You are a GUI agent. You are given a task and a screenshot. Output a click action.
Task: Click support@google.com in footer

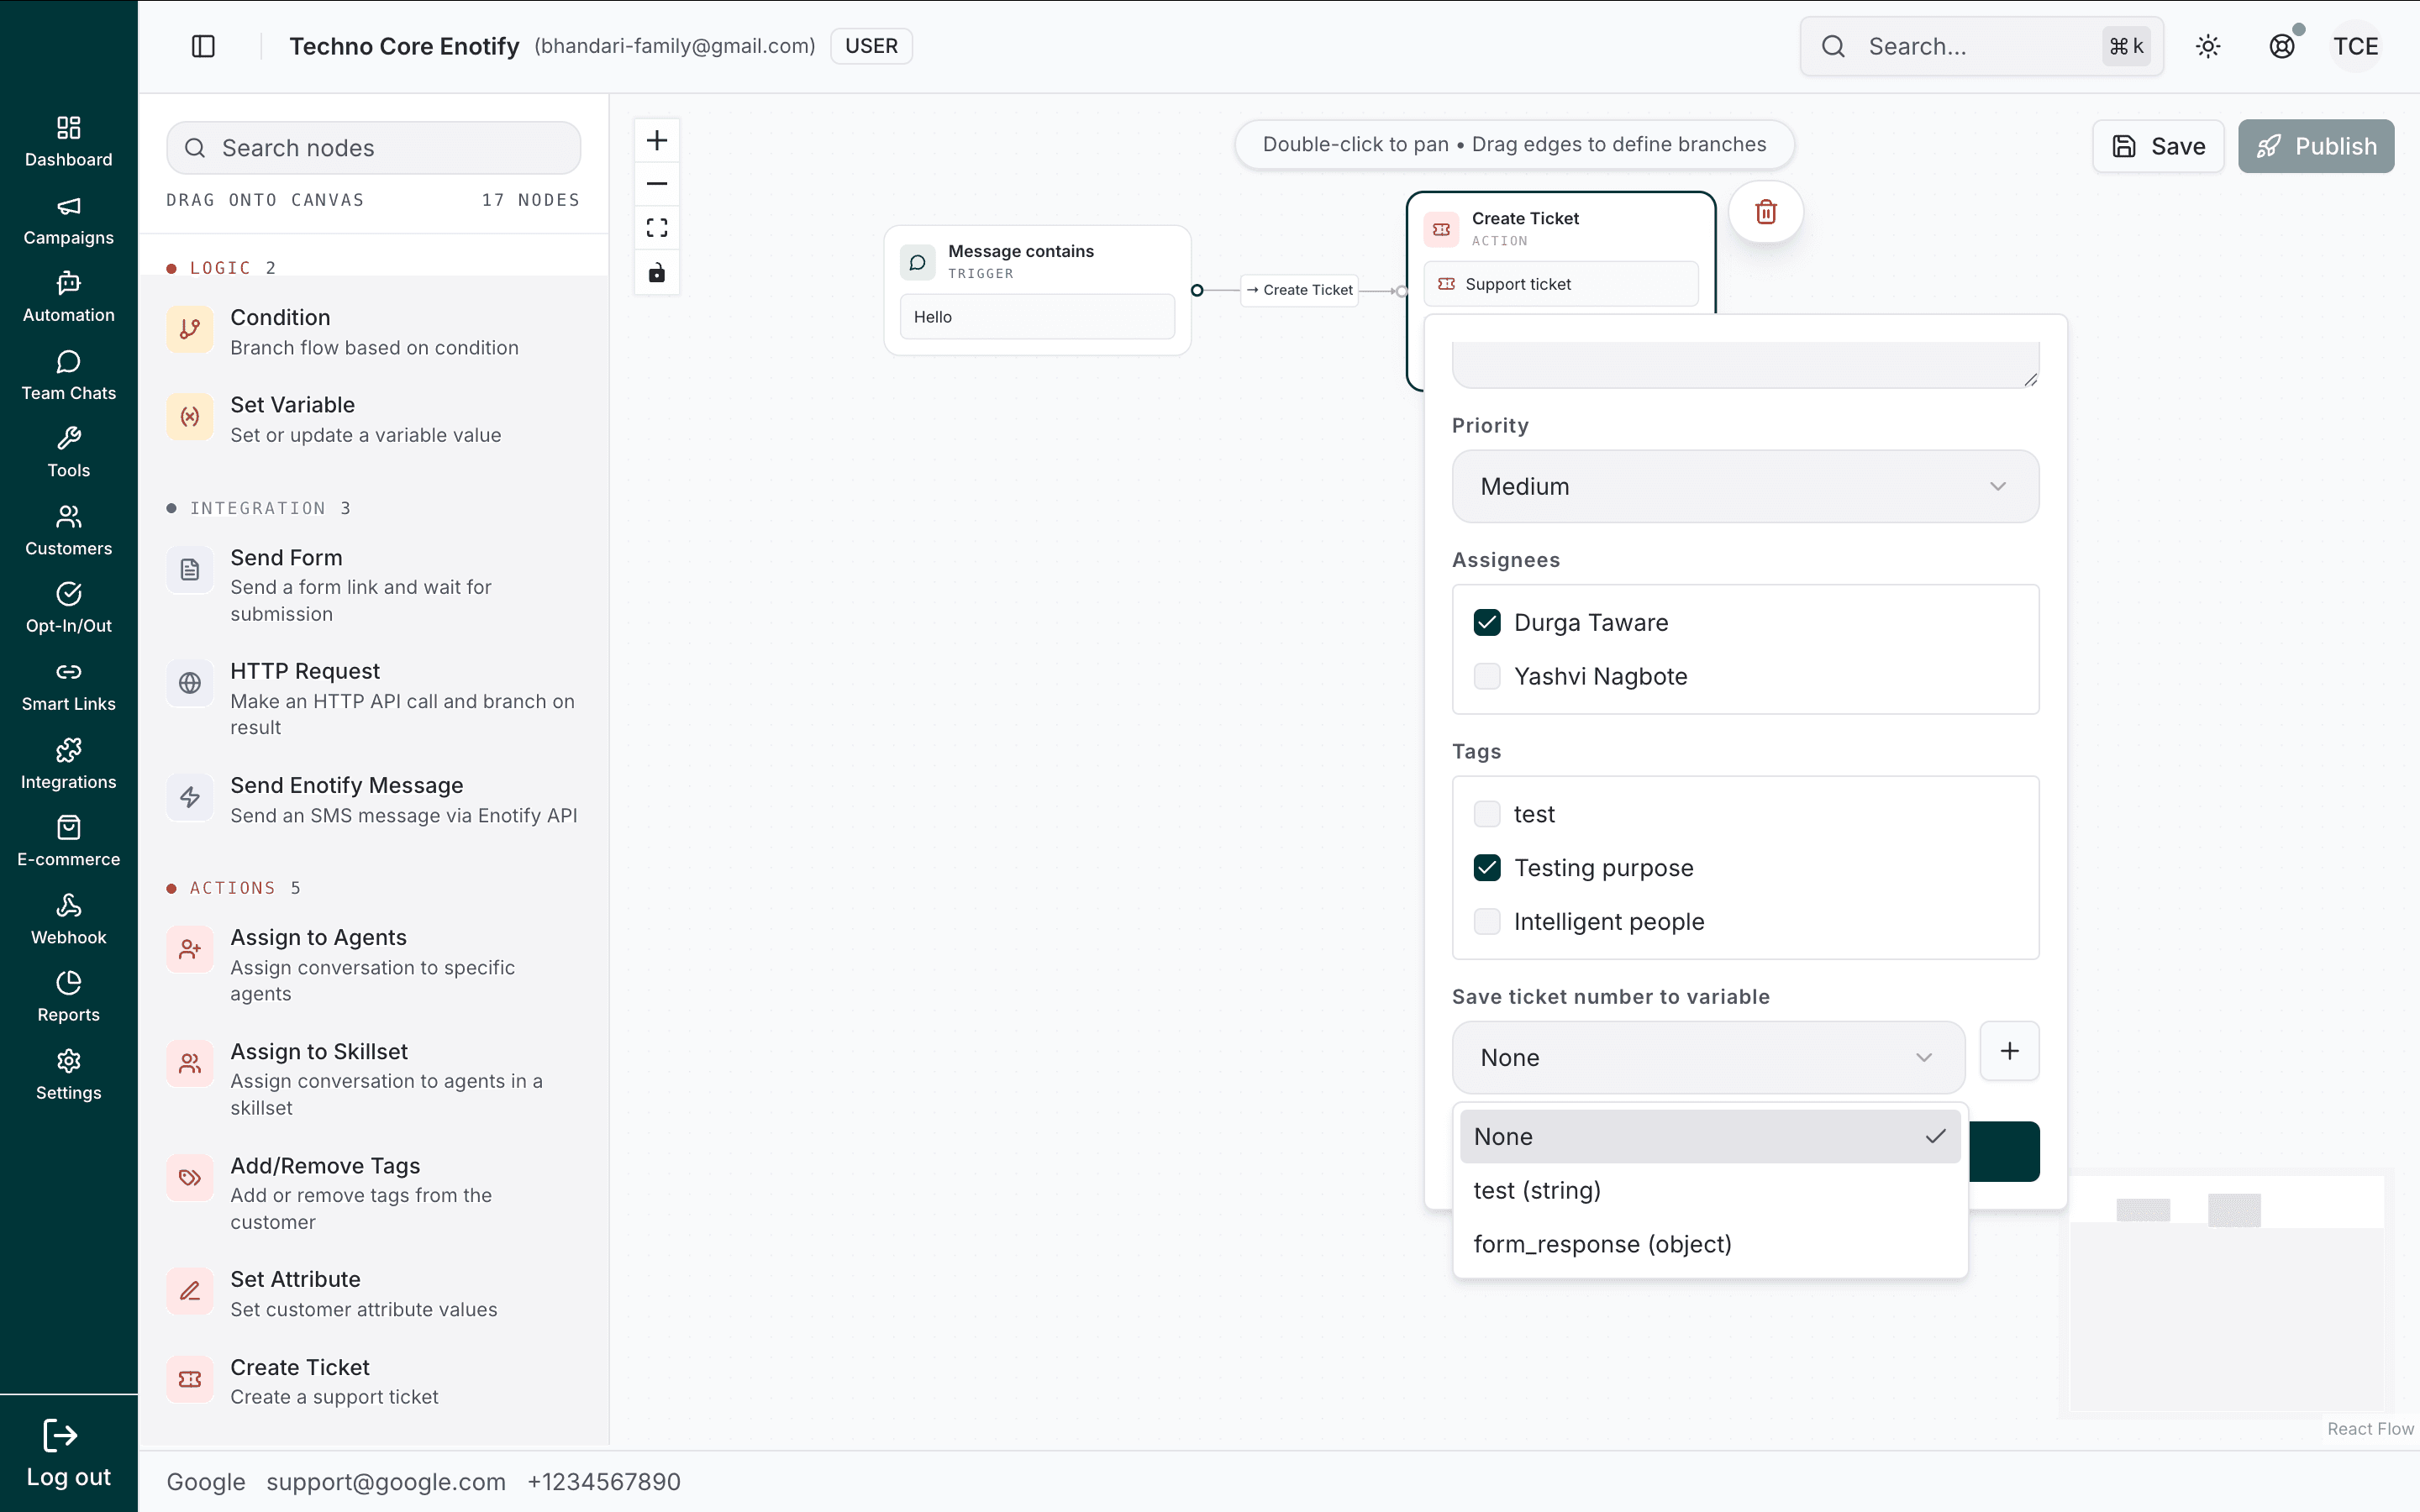pos(386,1481)
